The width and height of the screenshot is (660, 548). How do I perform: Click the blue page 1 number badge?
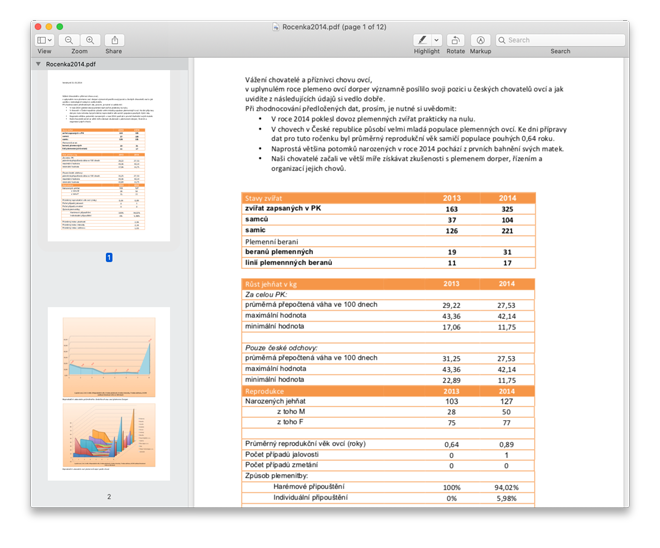108,257
